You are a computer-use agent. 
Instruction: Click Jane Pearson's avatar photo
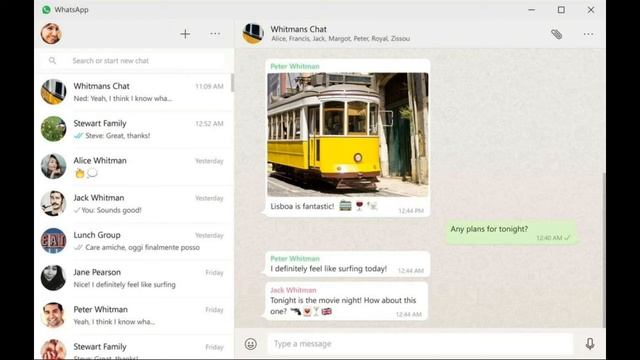point(53,278)
